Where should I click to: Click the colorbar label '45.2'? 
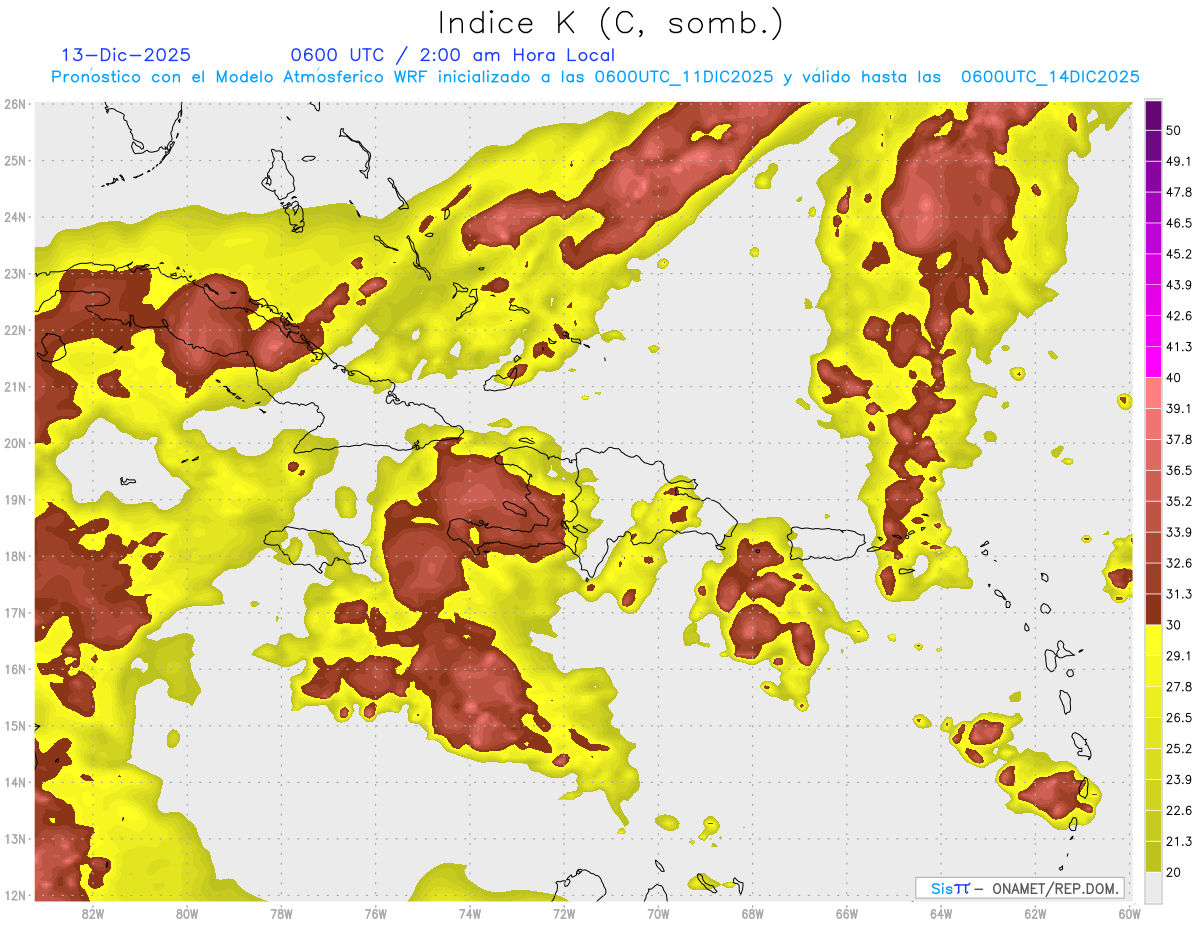pyautogui.click(x=1179, y=254)
